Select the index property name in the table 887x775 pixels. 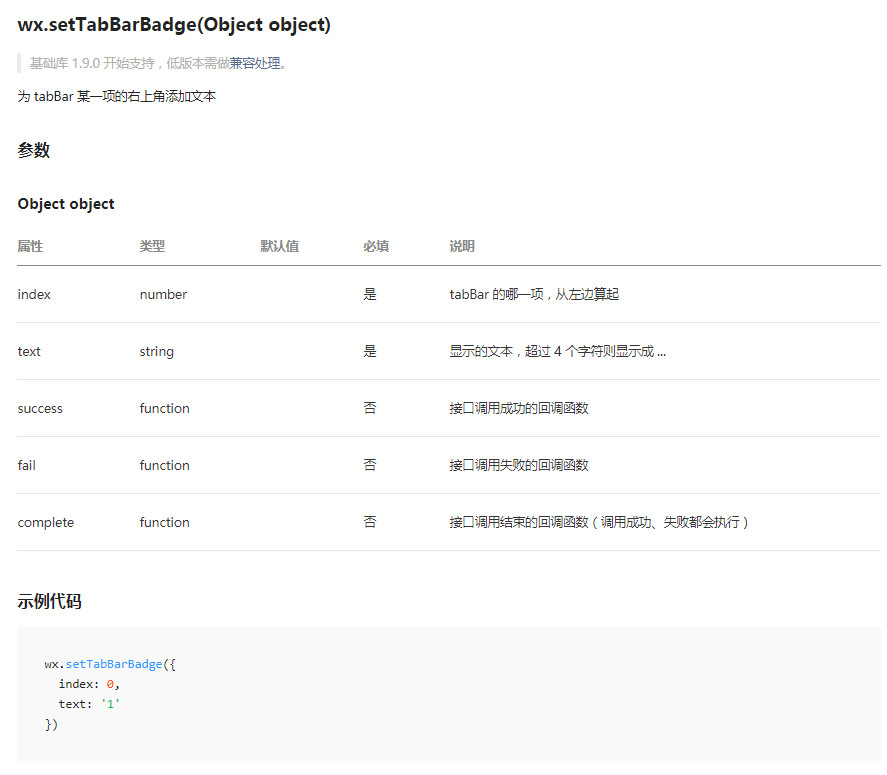34,294
